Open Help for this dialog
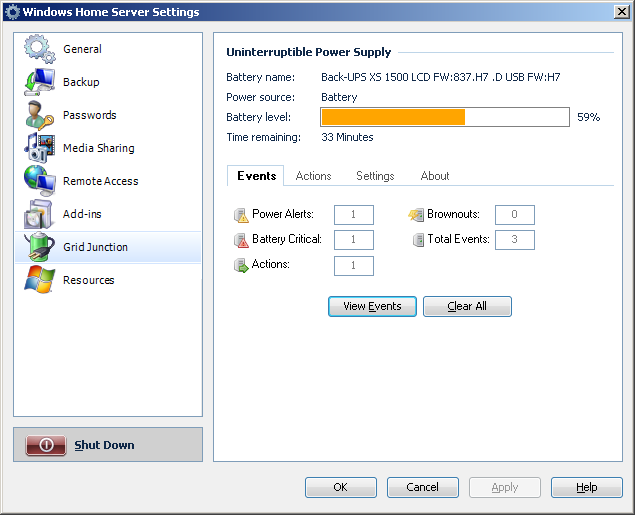635x515 pixels. (586, 487)
